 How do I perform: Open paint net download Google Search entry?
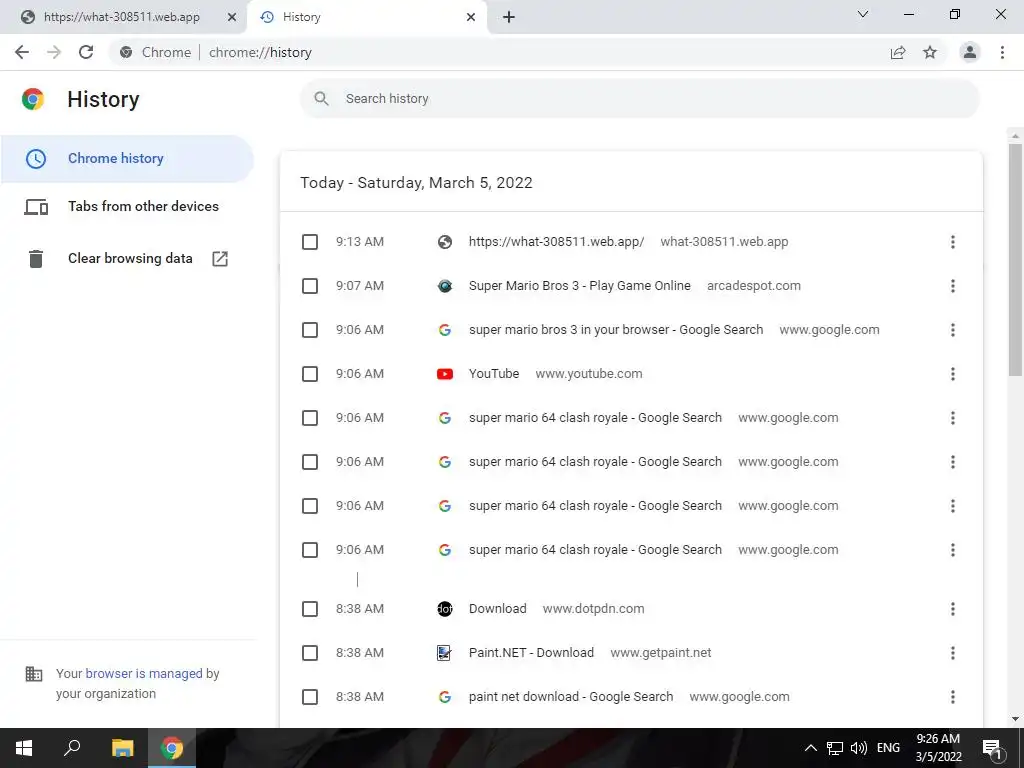[x=571, y=697]
